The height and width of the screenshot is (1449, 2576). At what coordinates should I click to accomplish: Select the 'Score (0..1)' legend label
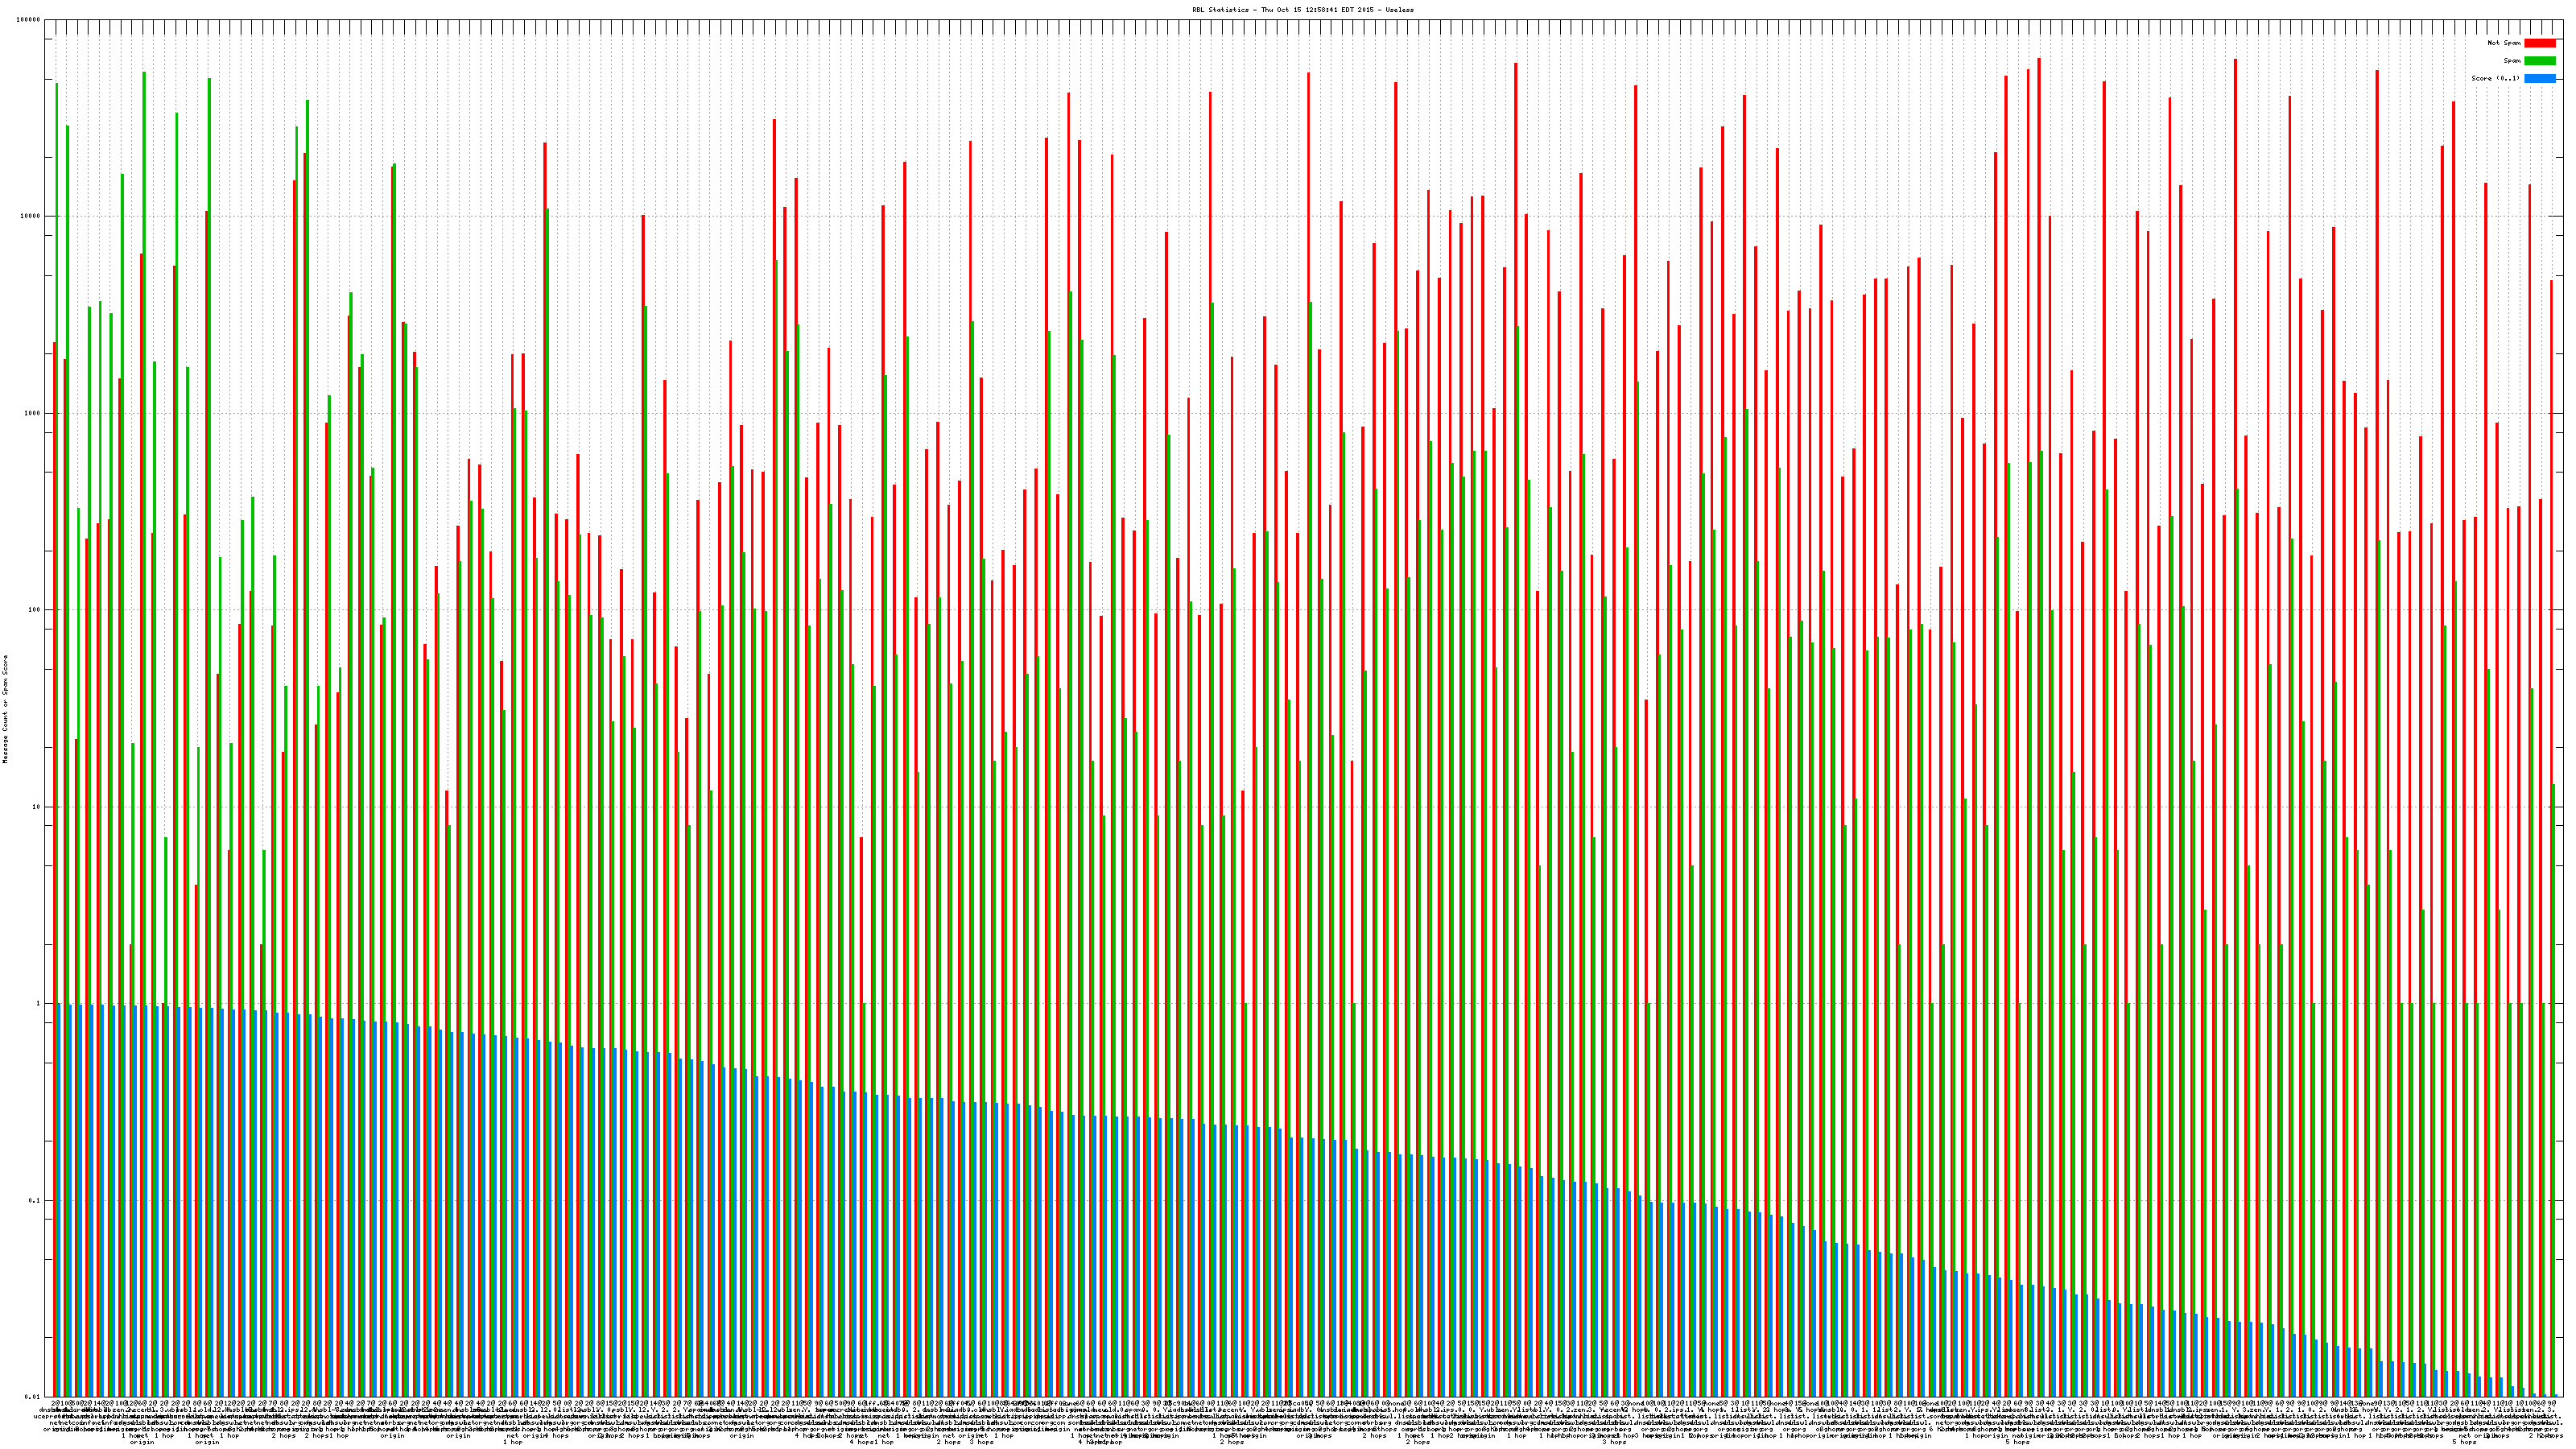pyautogui.click(x=2495, y=78)
